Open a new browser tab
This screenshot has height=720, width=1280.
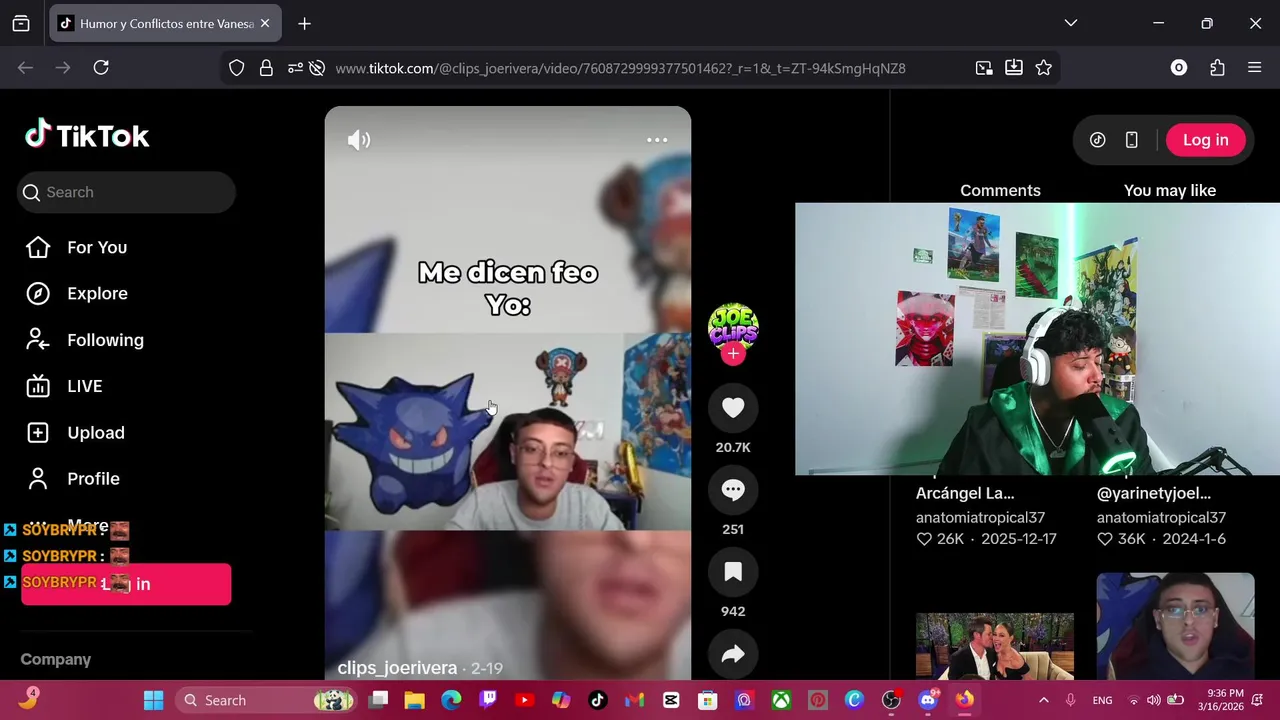click(x=305, y=23)
